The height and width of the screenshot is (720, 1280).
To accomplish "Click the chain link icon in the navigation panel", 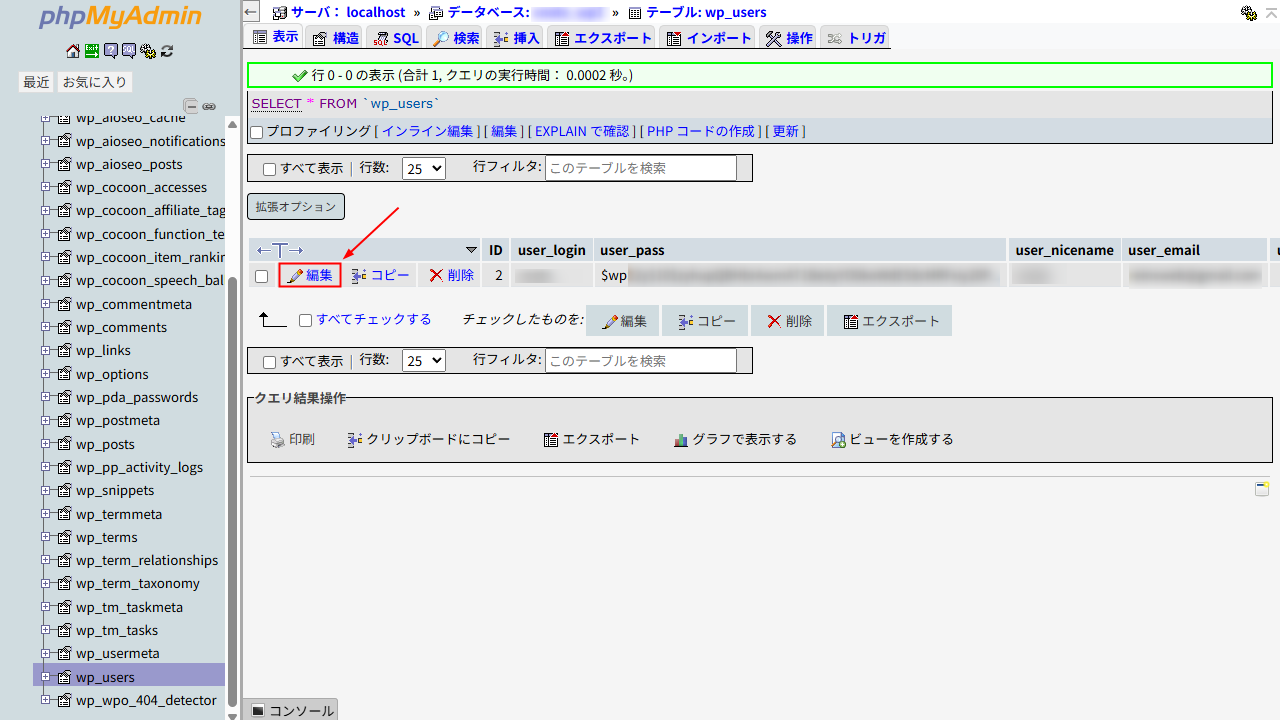I will coord(209,106).
